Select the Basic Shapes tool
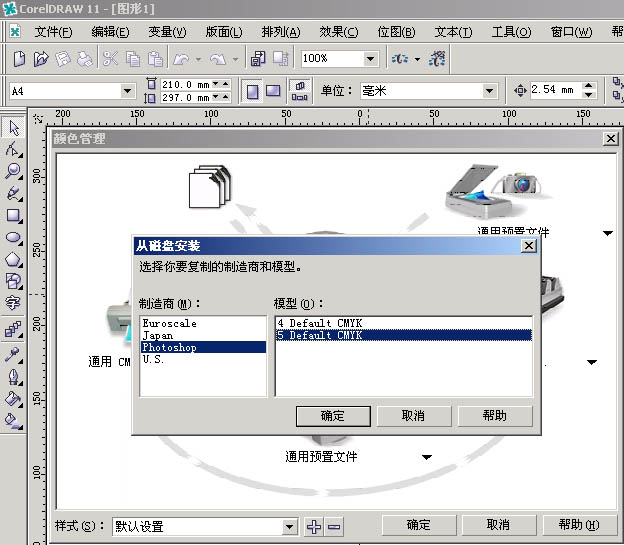This screenshot has height=545, width=624. tap(13, 281)
